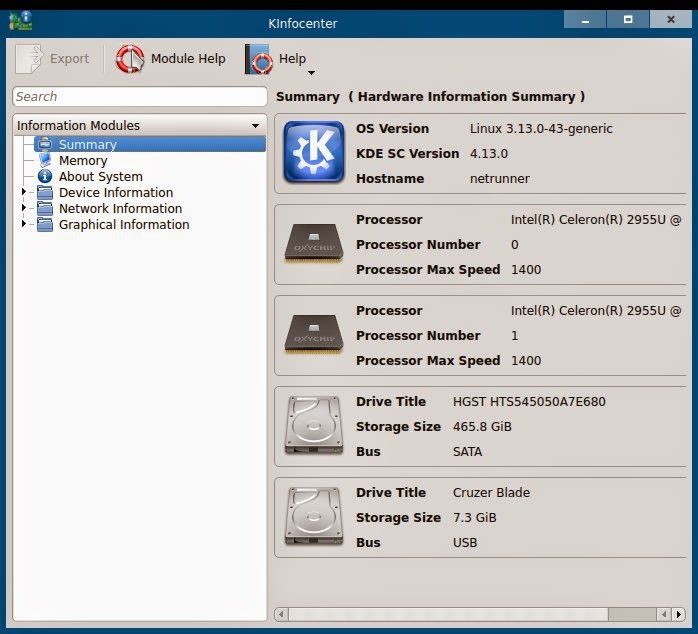Expand the Network Information tree node
The width and height of the screenshot is (698, 634).
point(24,208)
